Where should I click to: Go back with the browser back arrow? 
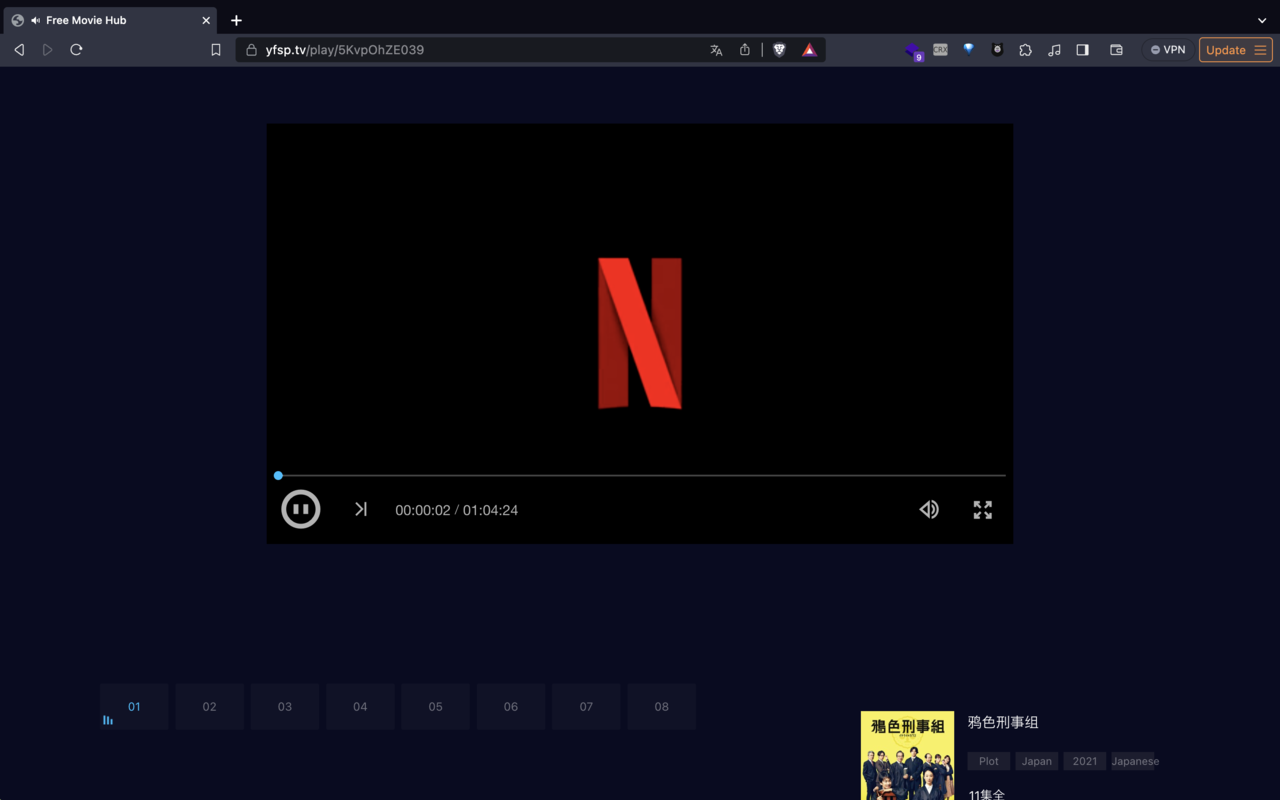click(x=19, y=50)
